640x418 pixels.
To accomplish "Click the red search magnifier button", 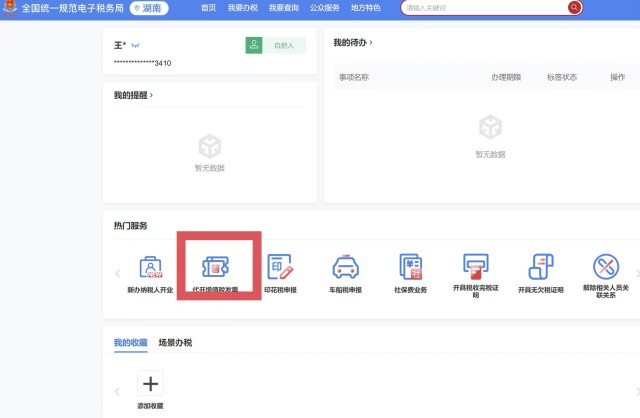I will click(574, 7).
